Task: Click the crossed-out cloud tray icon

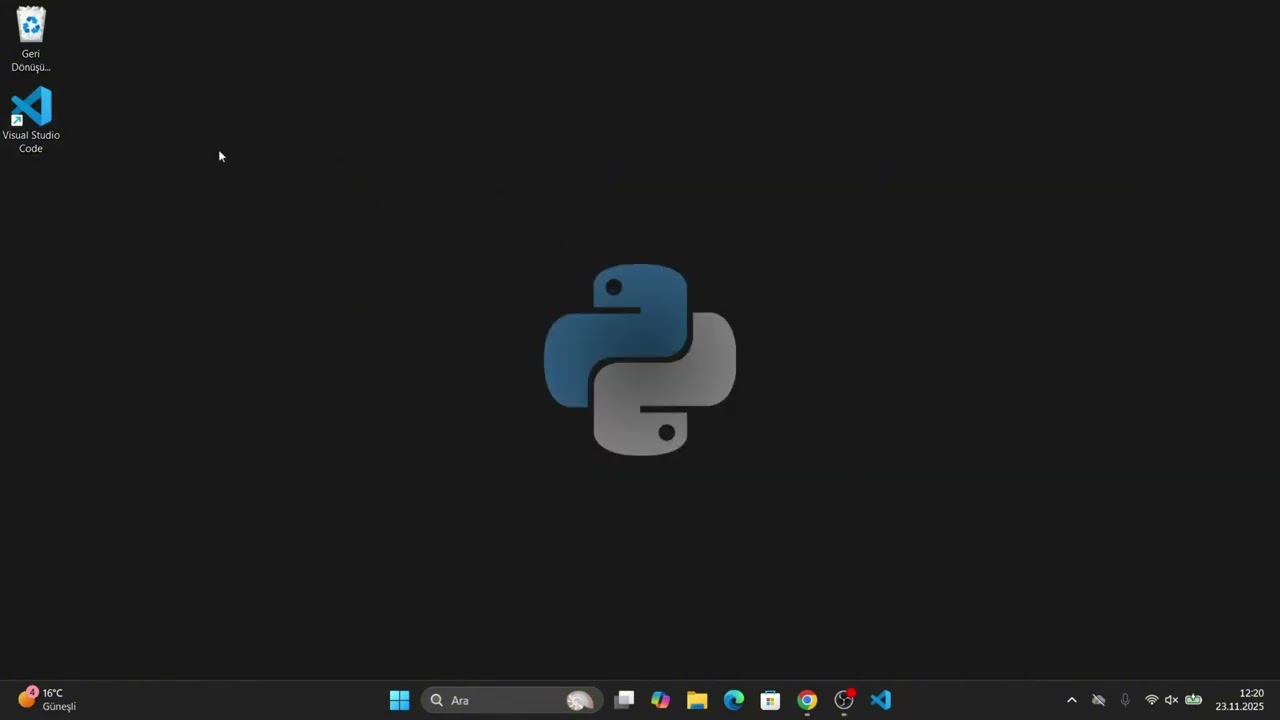Action: point(1098,700)
